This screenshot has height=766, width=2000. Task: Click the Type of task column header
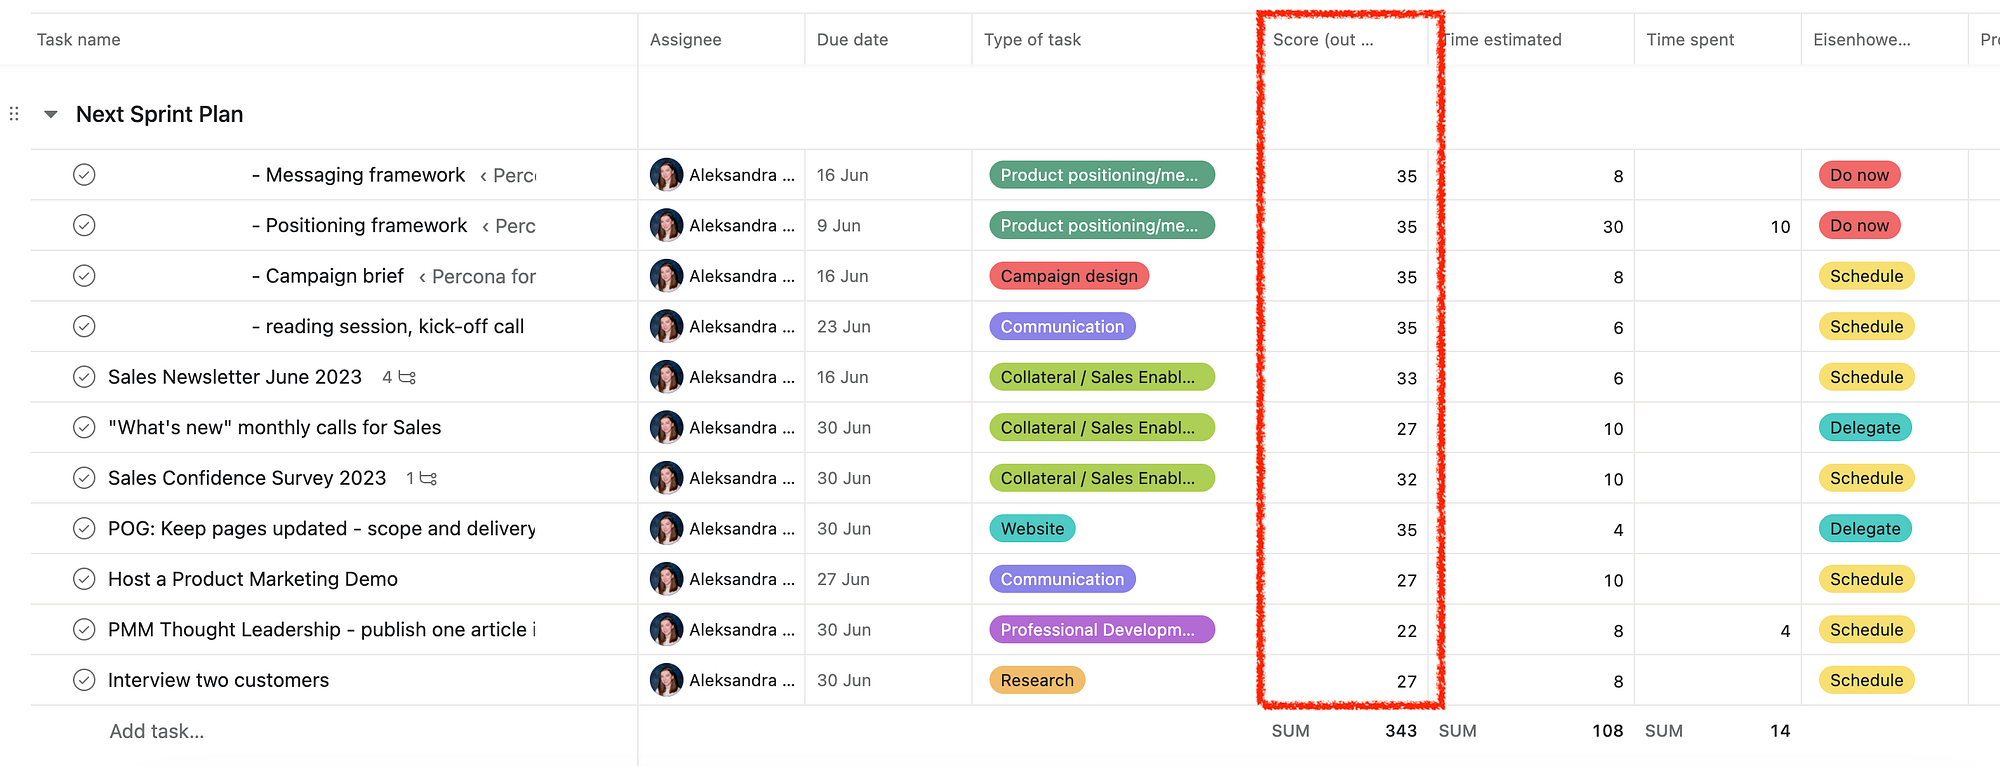1032,39
